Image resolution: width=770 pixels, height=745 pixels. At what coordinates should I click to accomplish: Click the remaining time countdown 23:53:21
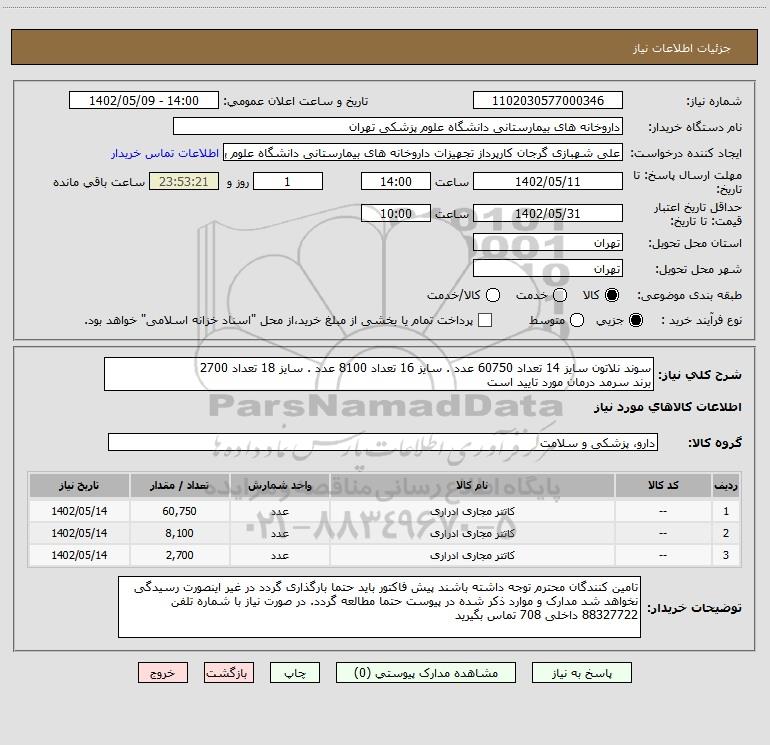[184, 182]
